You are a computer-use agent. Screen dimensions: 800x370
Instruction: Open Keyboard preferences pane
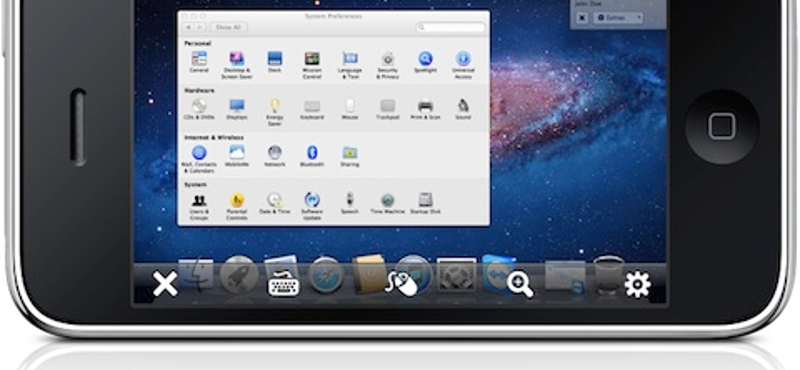[312, 109]
